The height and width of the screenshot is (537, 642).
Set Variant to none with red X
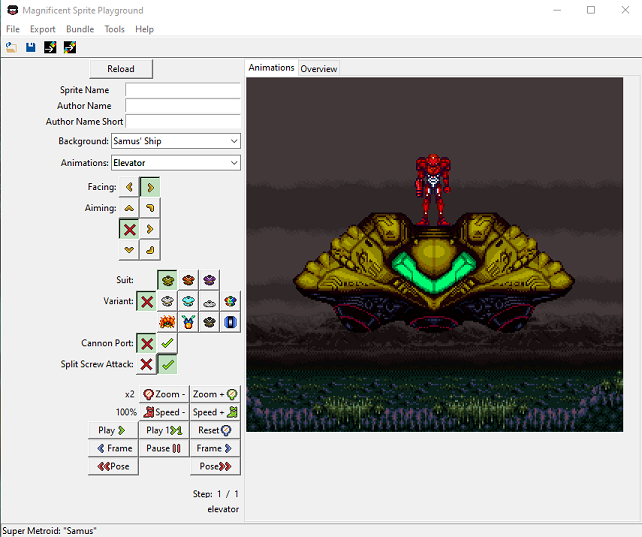pos(146,301)
